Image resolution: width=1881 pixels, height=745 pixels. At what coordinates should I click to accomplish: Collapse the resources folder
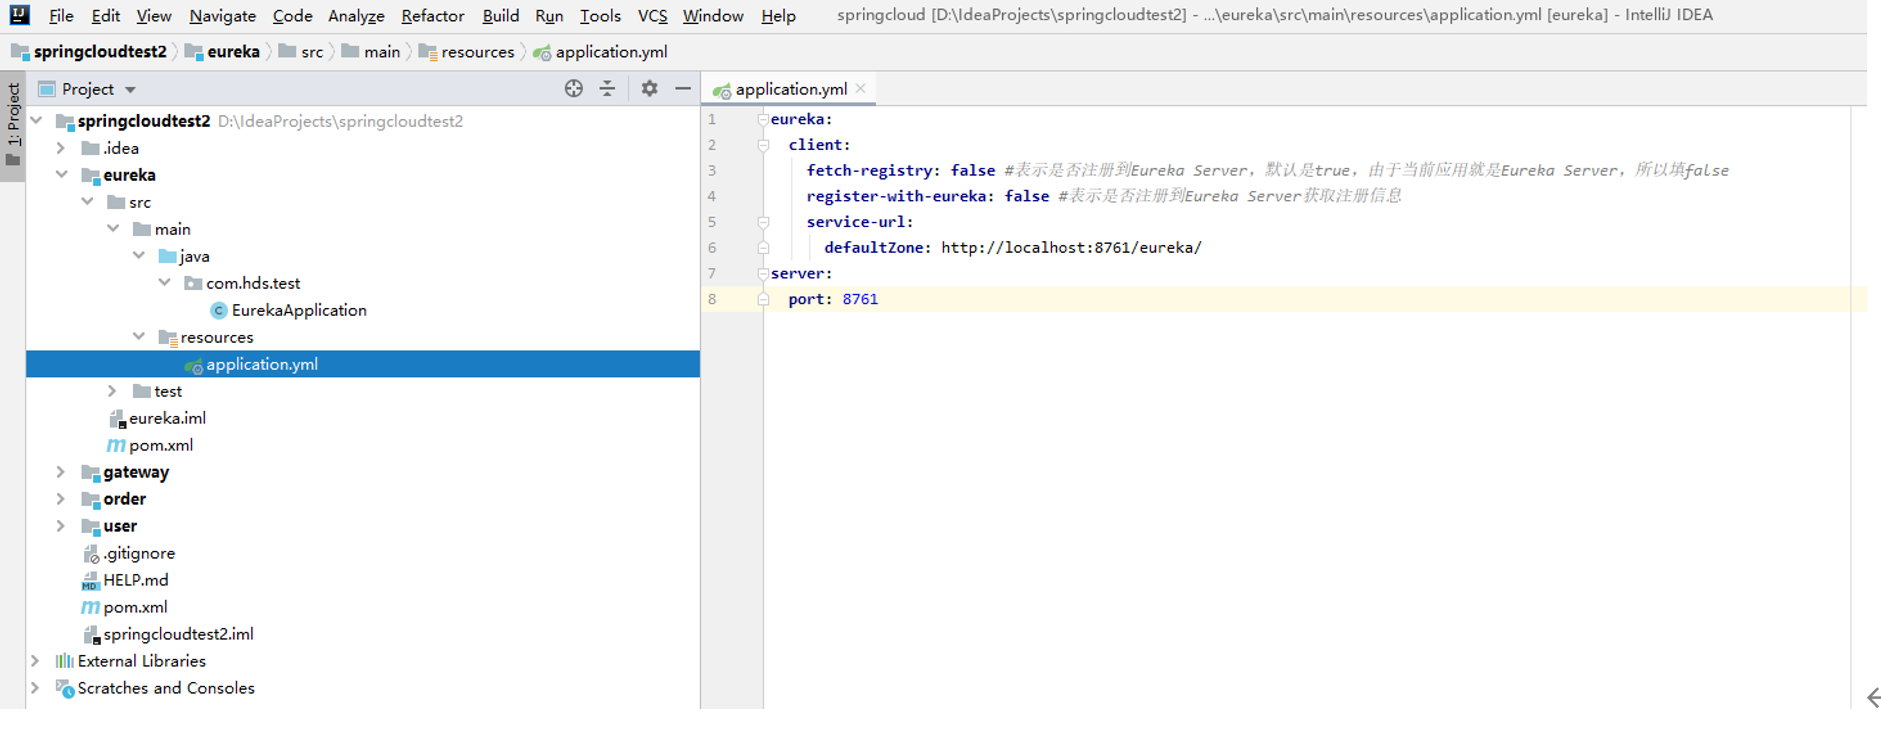tap(139, 336)
